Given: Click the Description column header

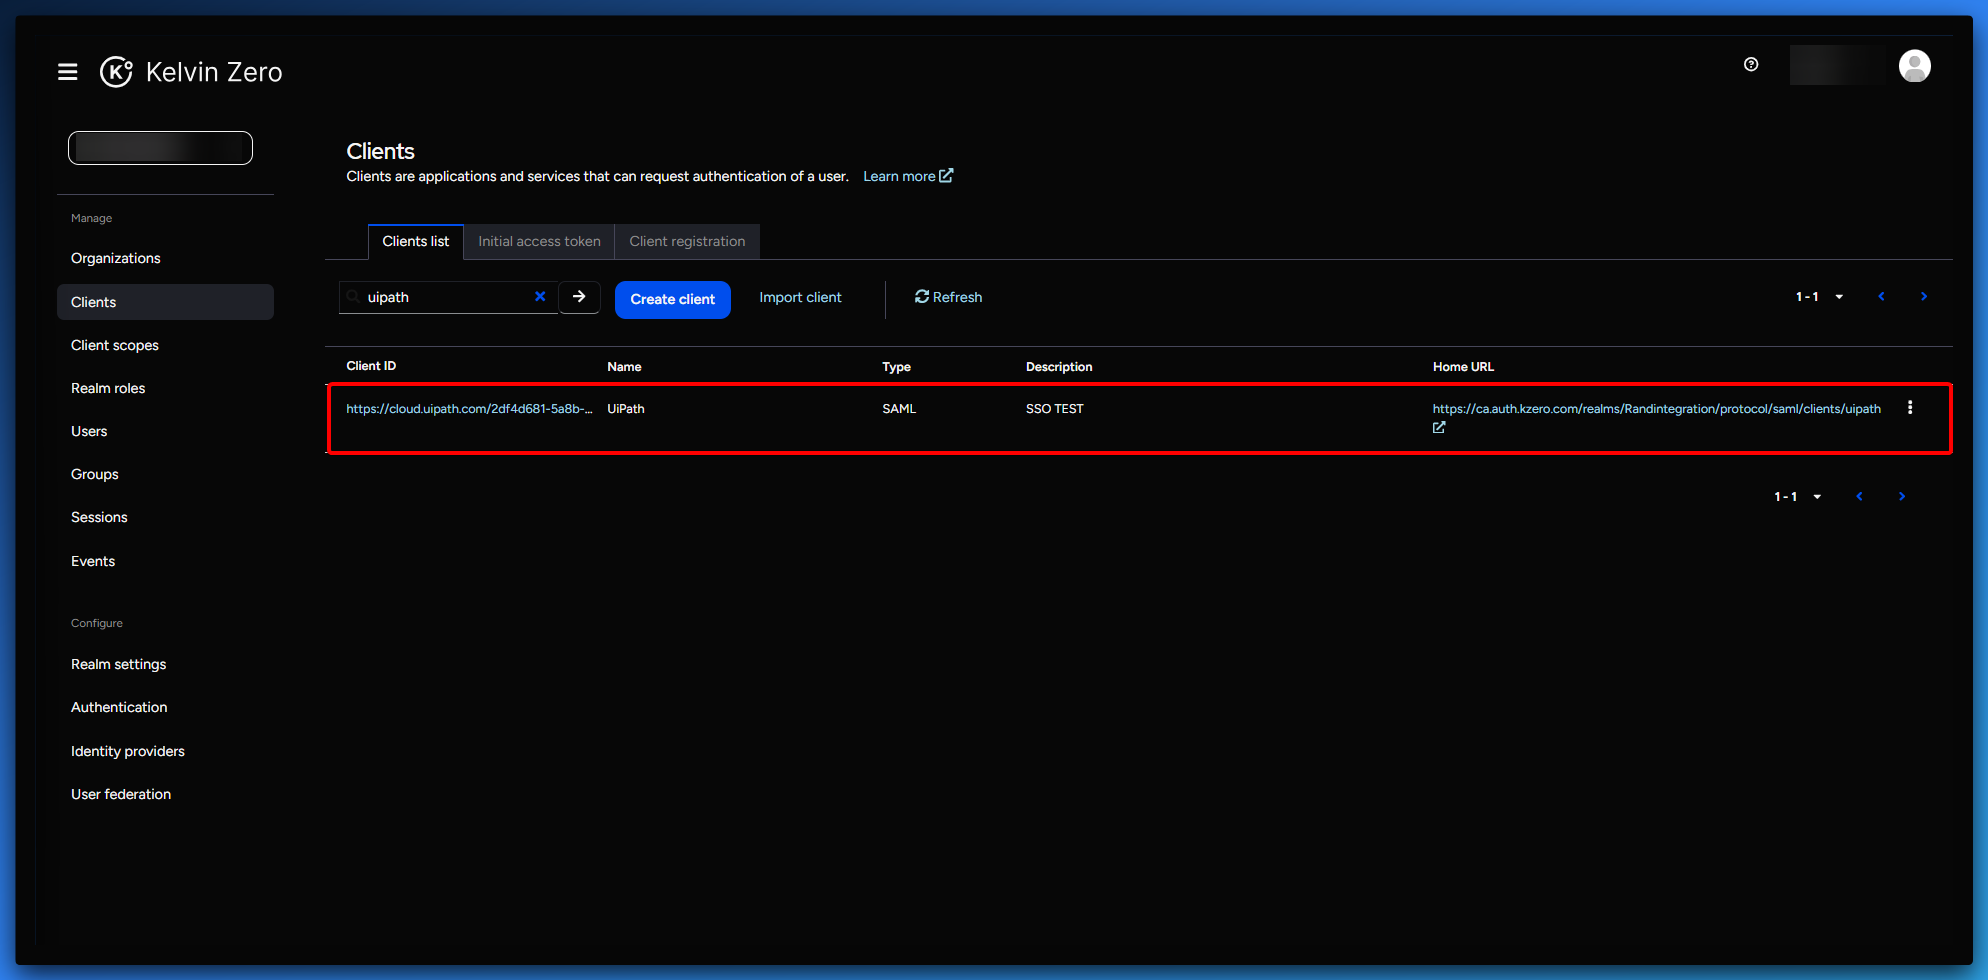Looking at the screenshot, I should (1059, 367).
